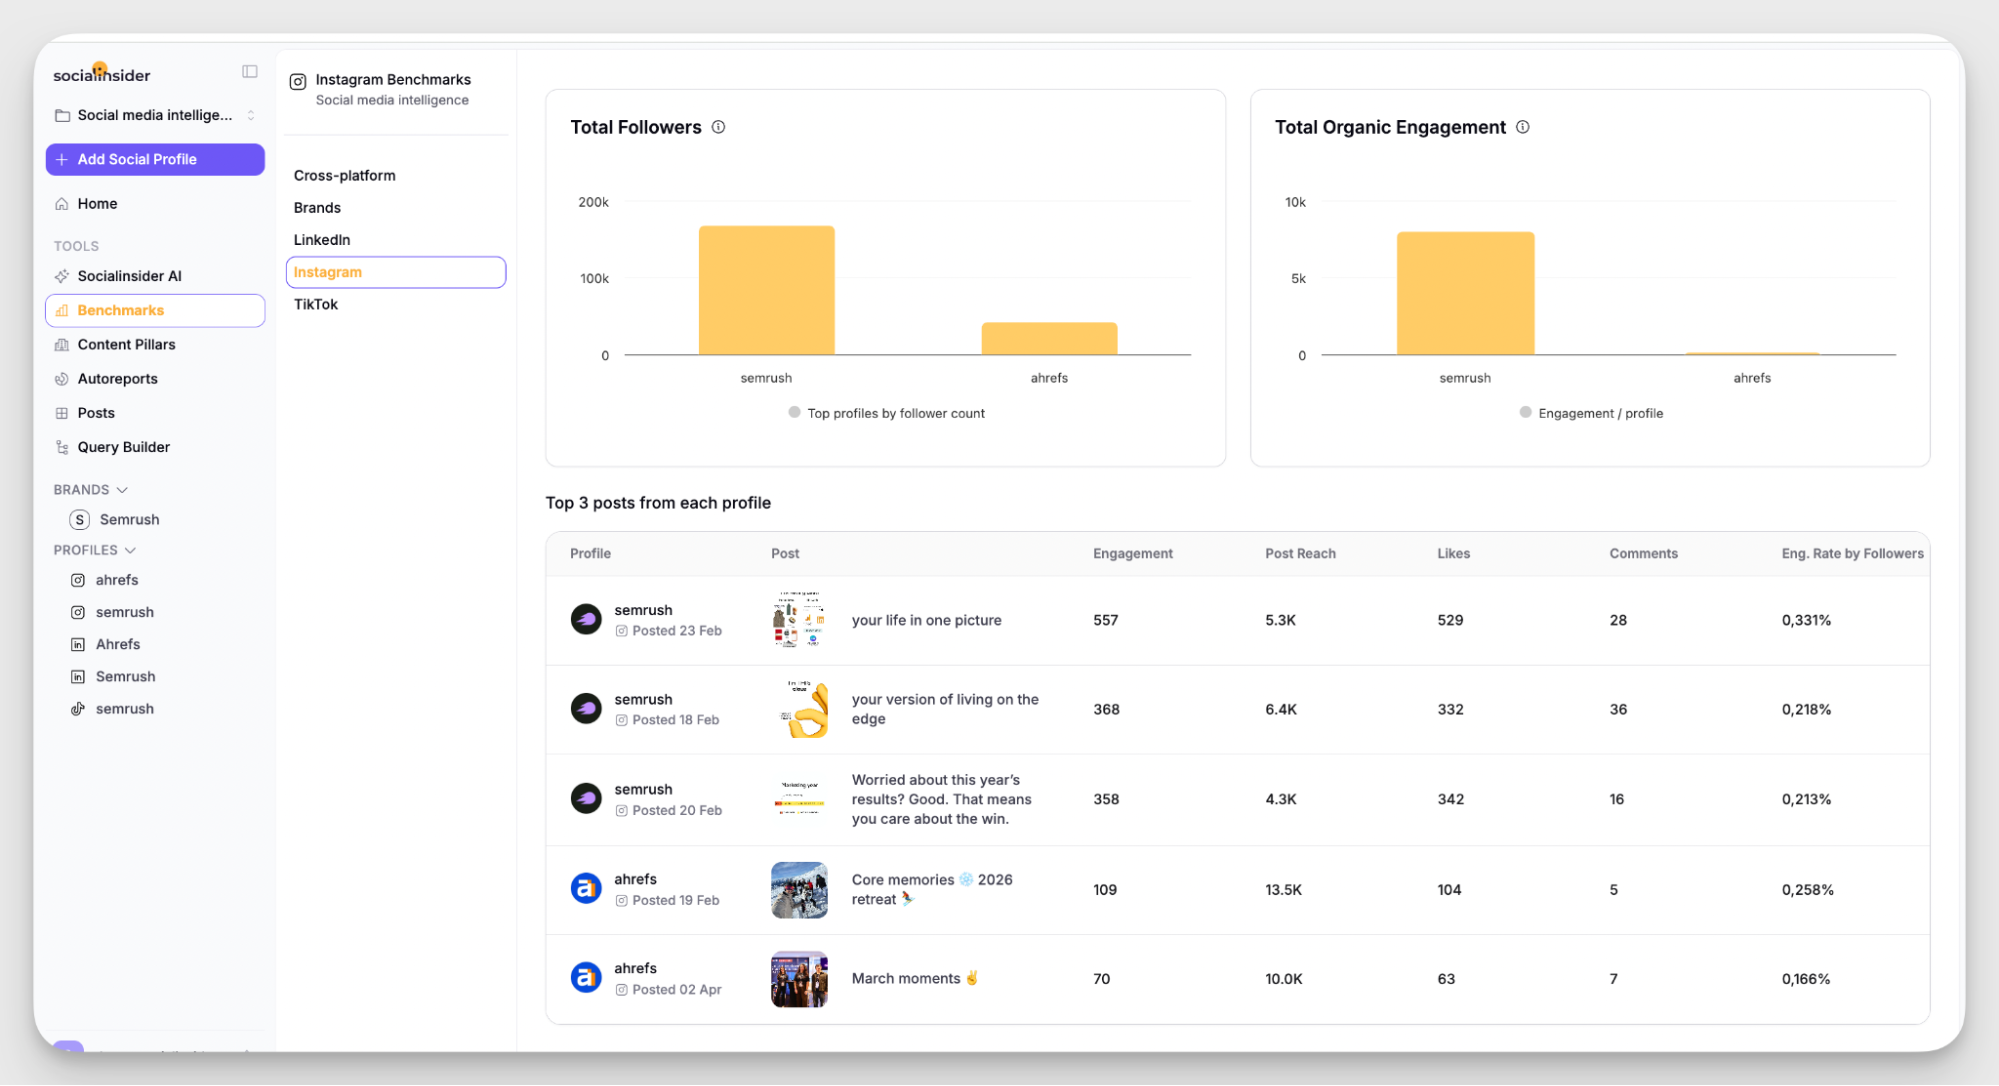Viewport: 1999px width, 1086px height.
Task: Collapse the PROFILES section chevron
Action: pos(130,551)
